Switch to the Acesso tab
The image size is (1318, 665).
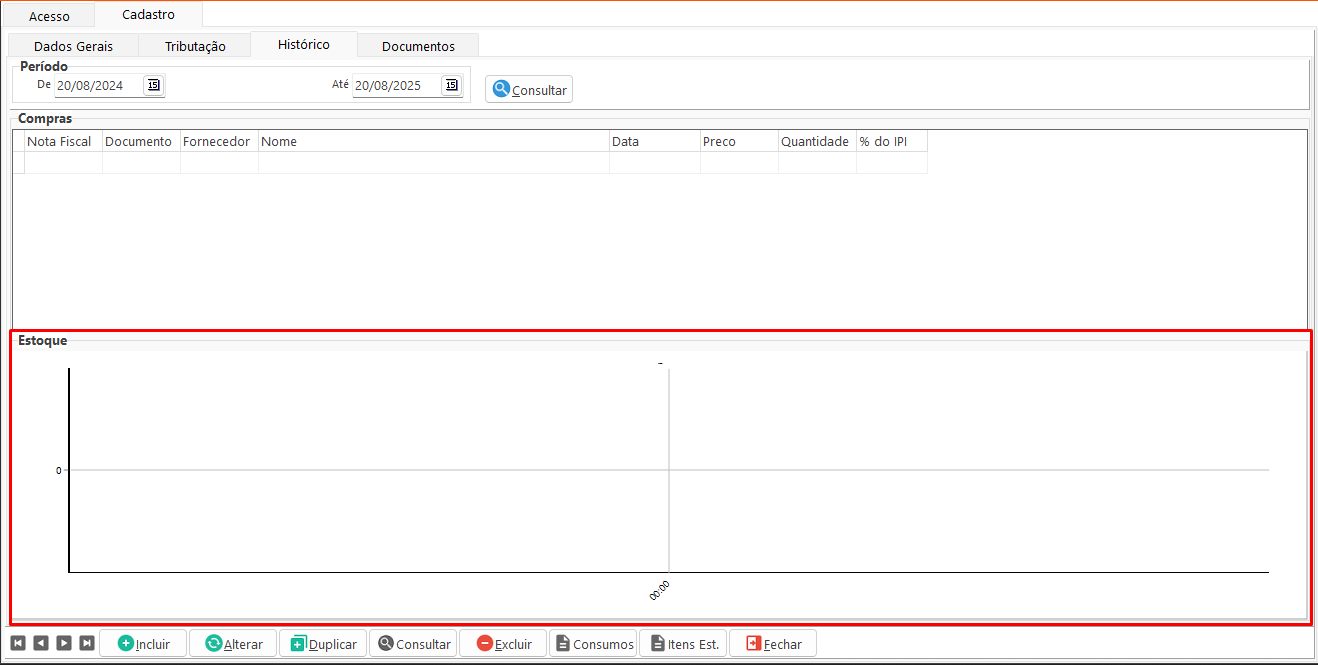click(x=49, y=16)
